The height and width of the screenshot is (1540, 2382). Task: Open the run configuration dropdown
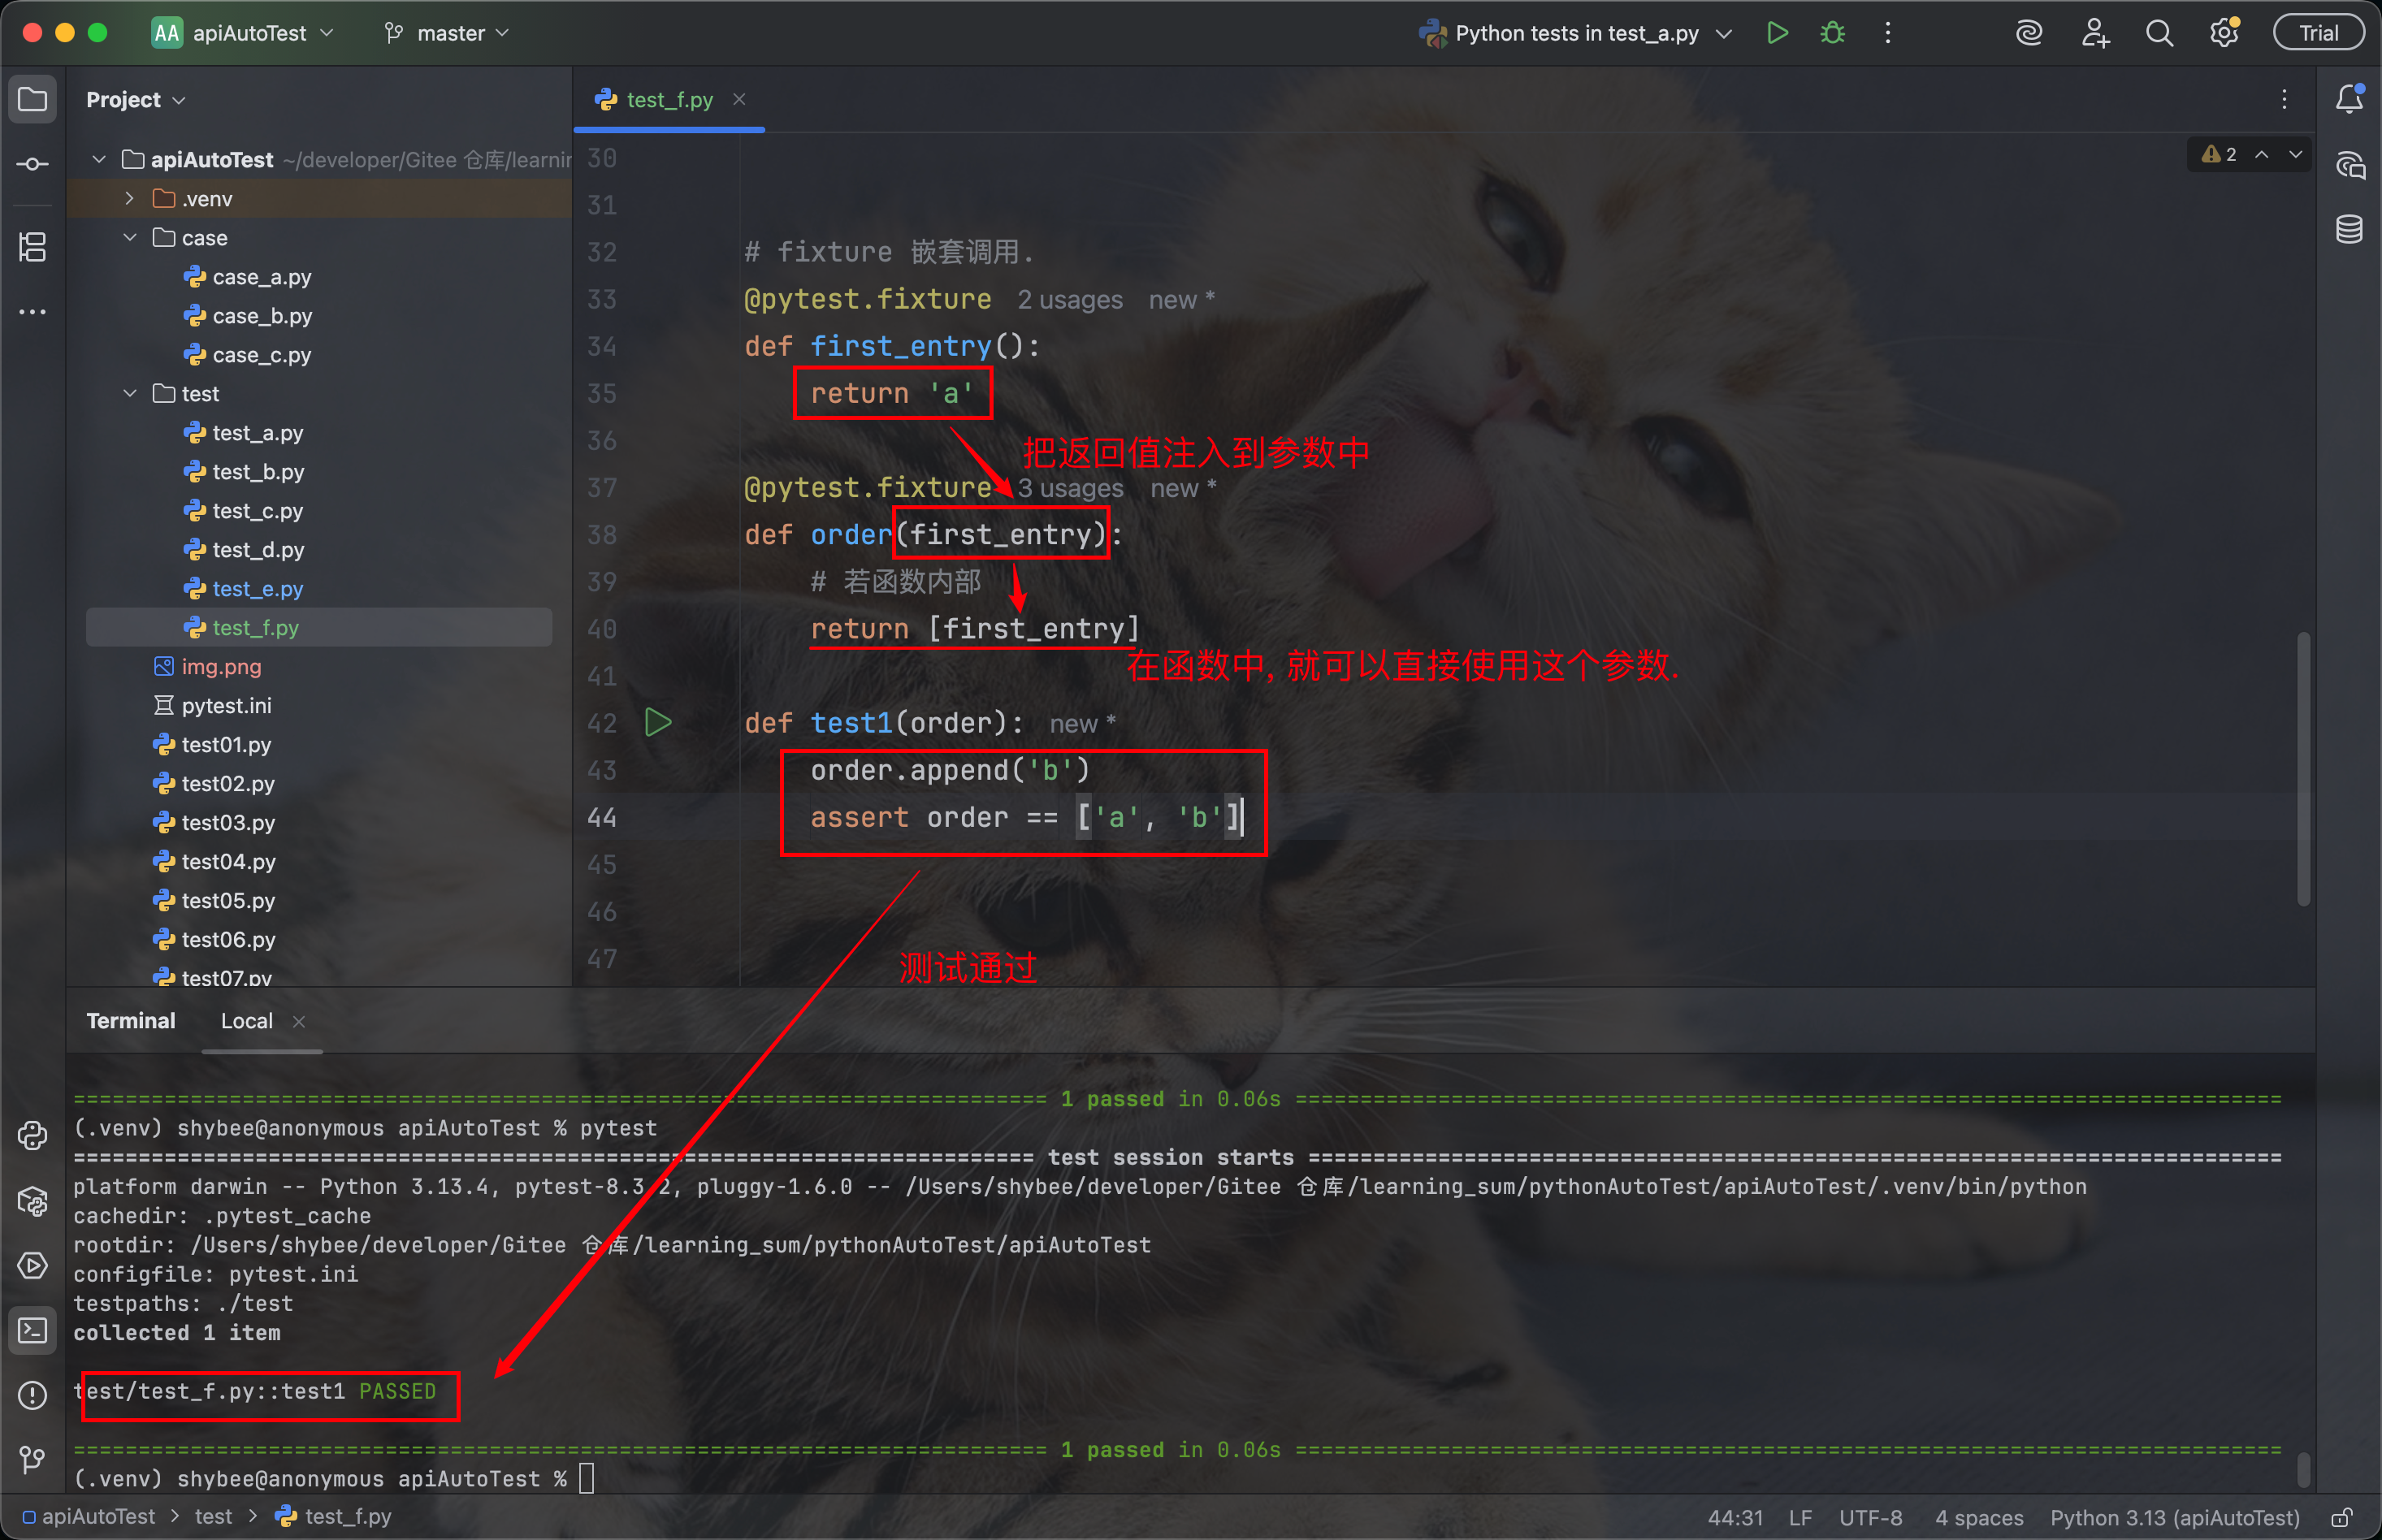coord(1576,33)
